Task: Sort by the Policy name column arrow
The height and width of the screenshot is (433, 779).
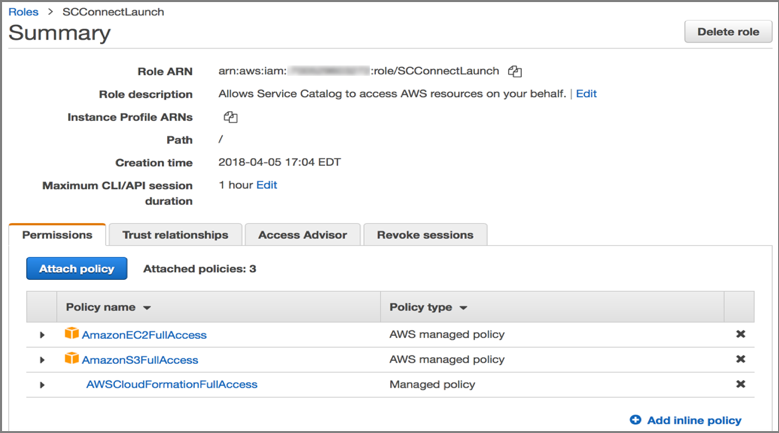Action: pyautogui.click(x=147, y=308)
